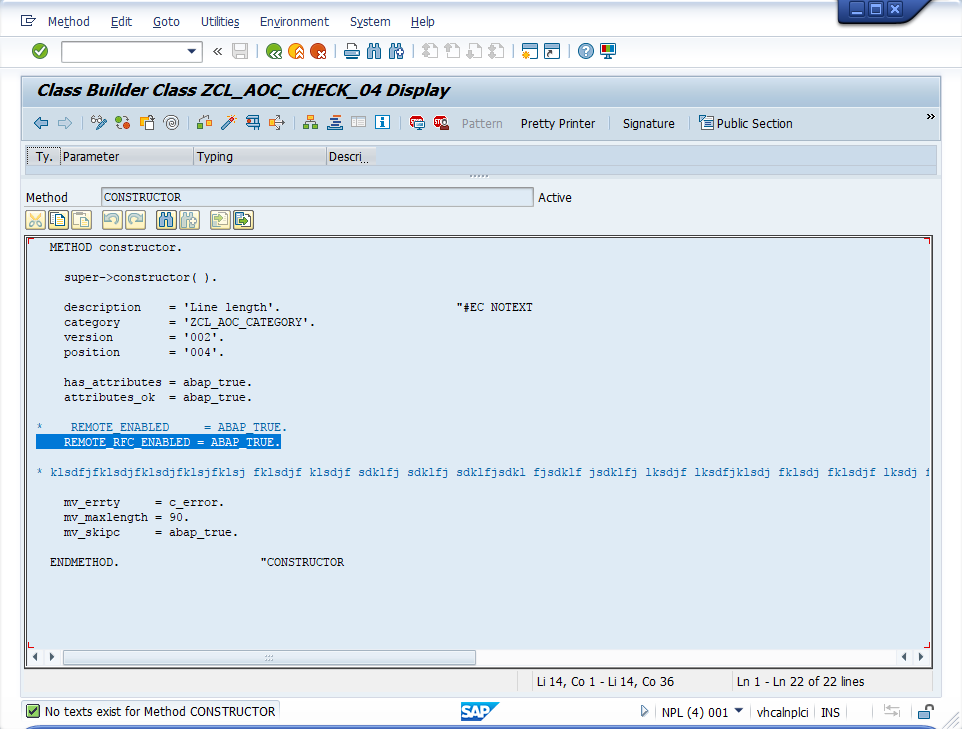Click the blue left arrow navigation icon
Viewport: 962px width, 729px height.
[x=41, y=123]
